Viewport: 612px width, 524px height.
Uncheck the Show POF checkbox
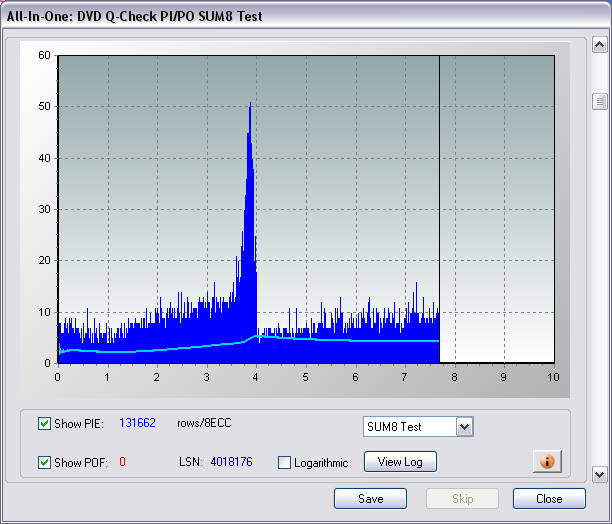click(x=44, y=462)
